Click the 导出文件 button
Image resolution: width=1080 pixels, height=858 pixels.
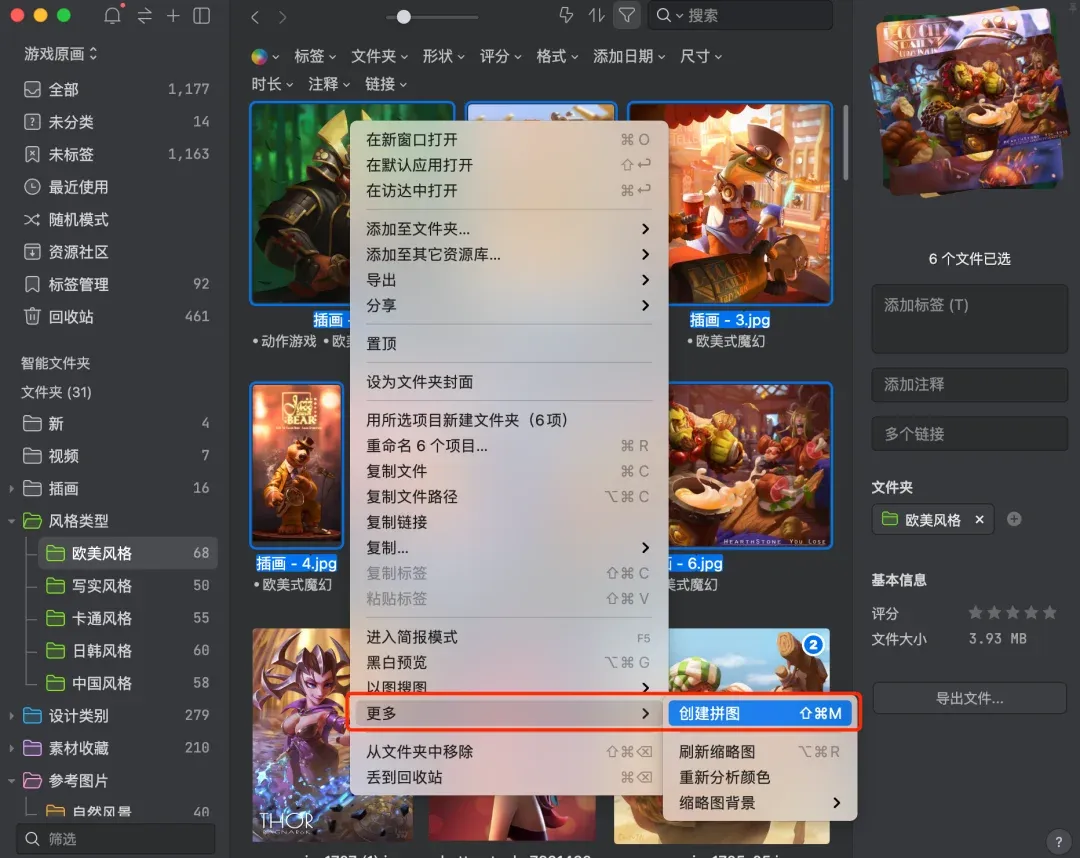(x=969, y=698)
